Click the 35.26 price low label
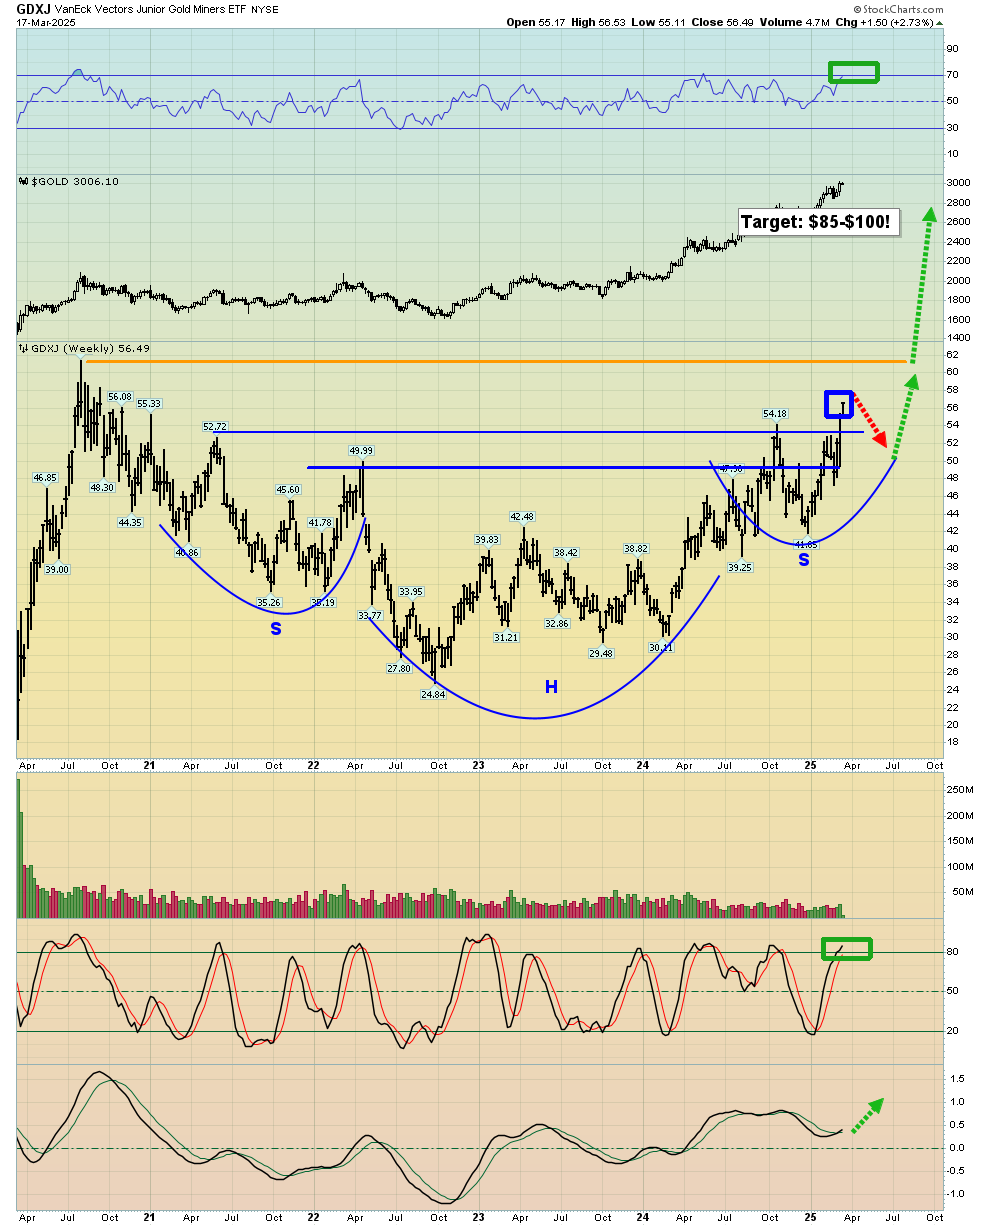990x1226 pixels. 268,602
